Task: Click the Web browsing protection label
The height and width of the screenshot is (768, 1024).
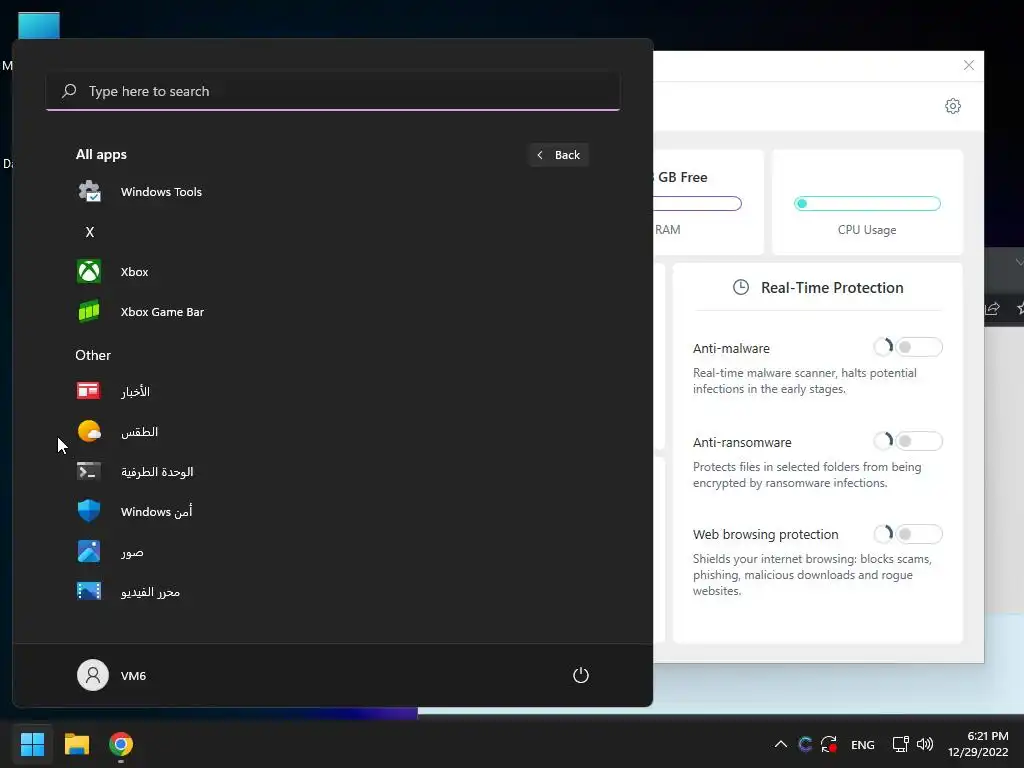Action: (765, 534)
